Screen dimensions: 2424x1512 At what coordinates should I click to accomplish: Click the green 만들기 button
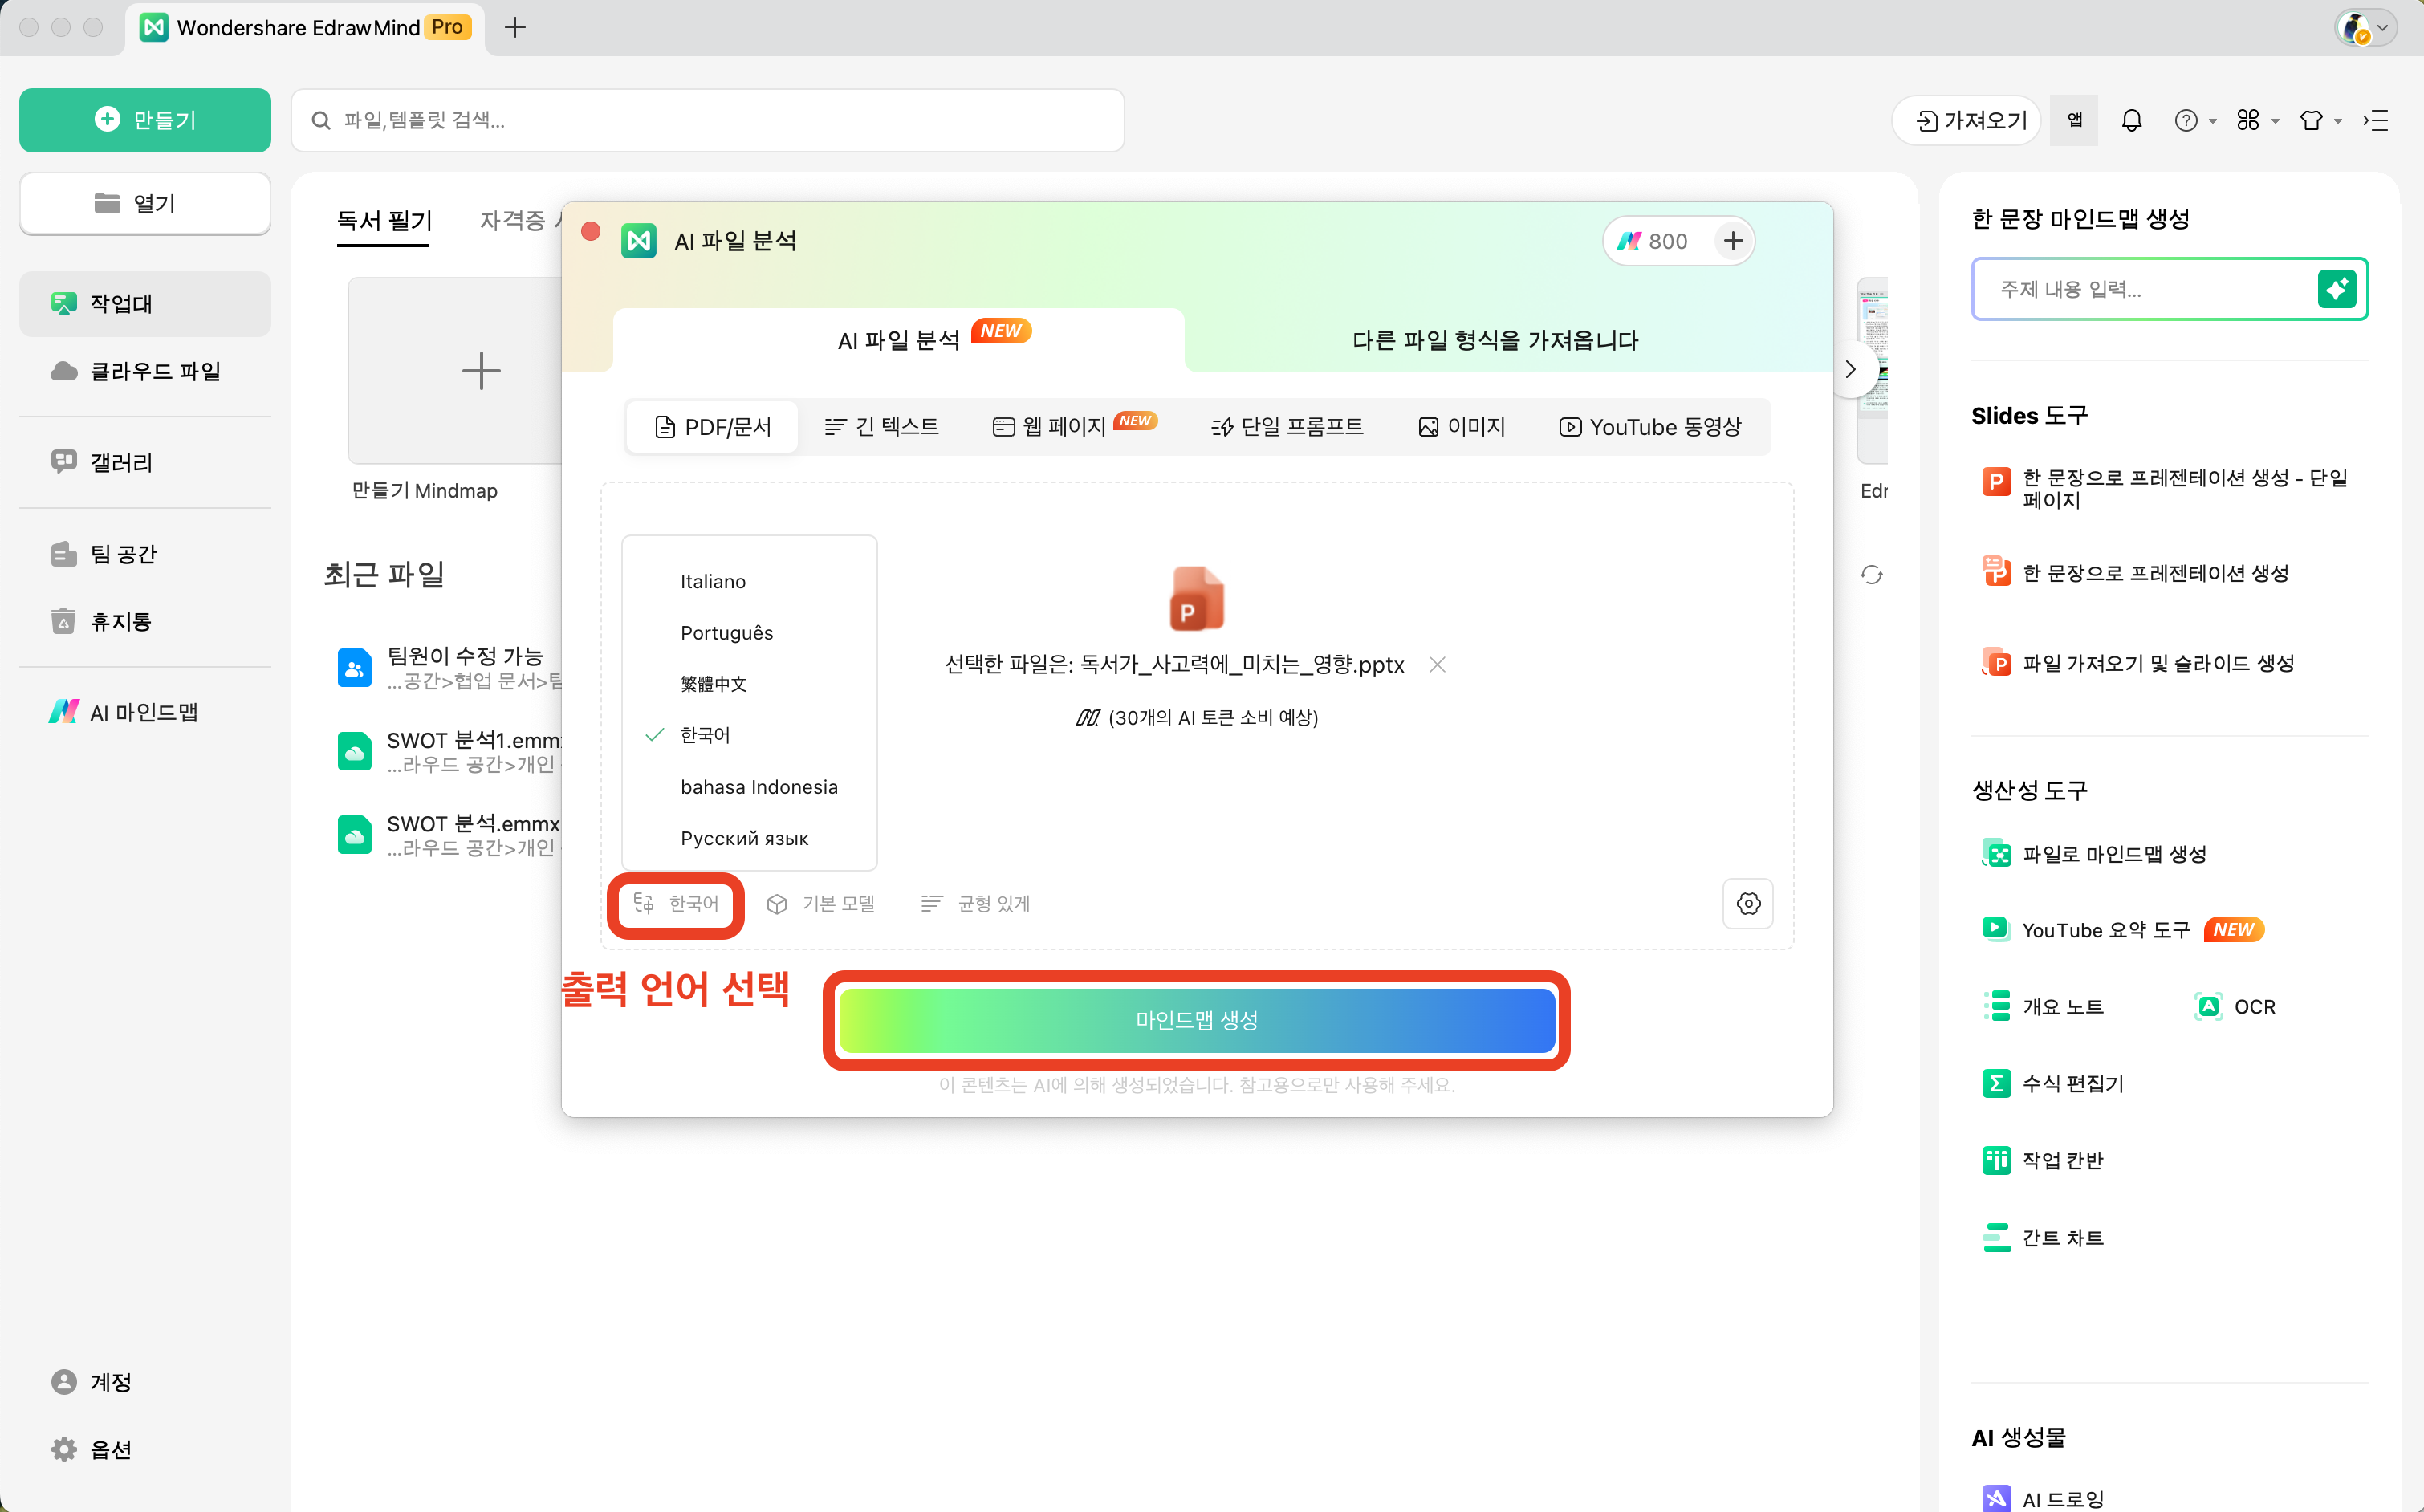[145, 120]
